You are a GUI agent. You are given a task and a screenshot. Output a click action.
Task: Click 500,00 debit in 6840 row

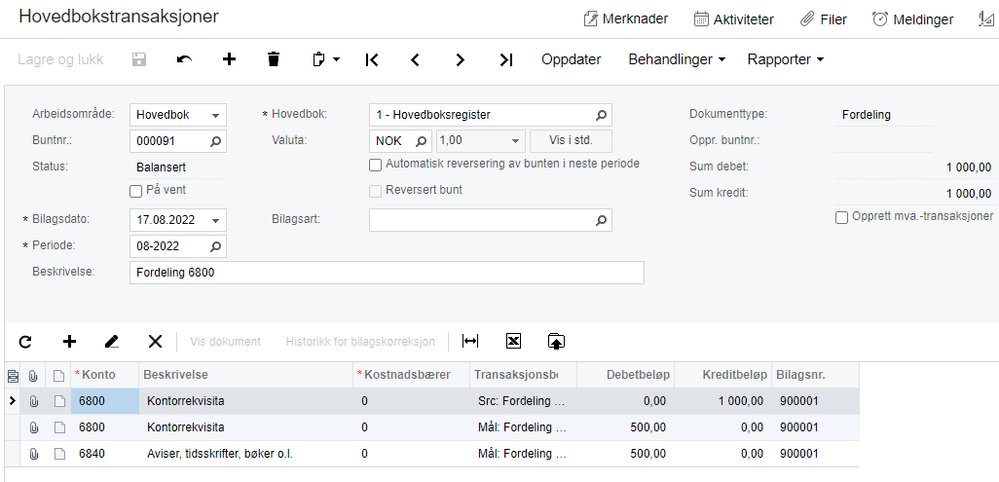tap(626, 454)
